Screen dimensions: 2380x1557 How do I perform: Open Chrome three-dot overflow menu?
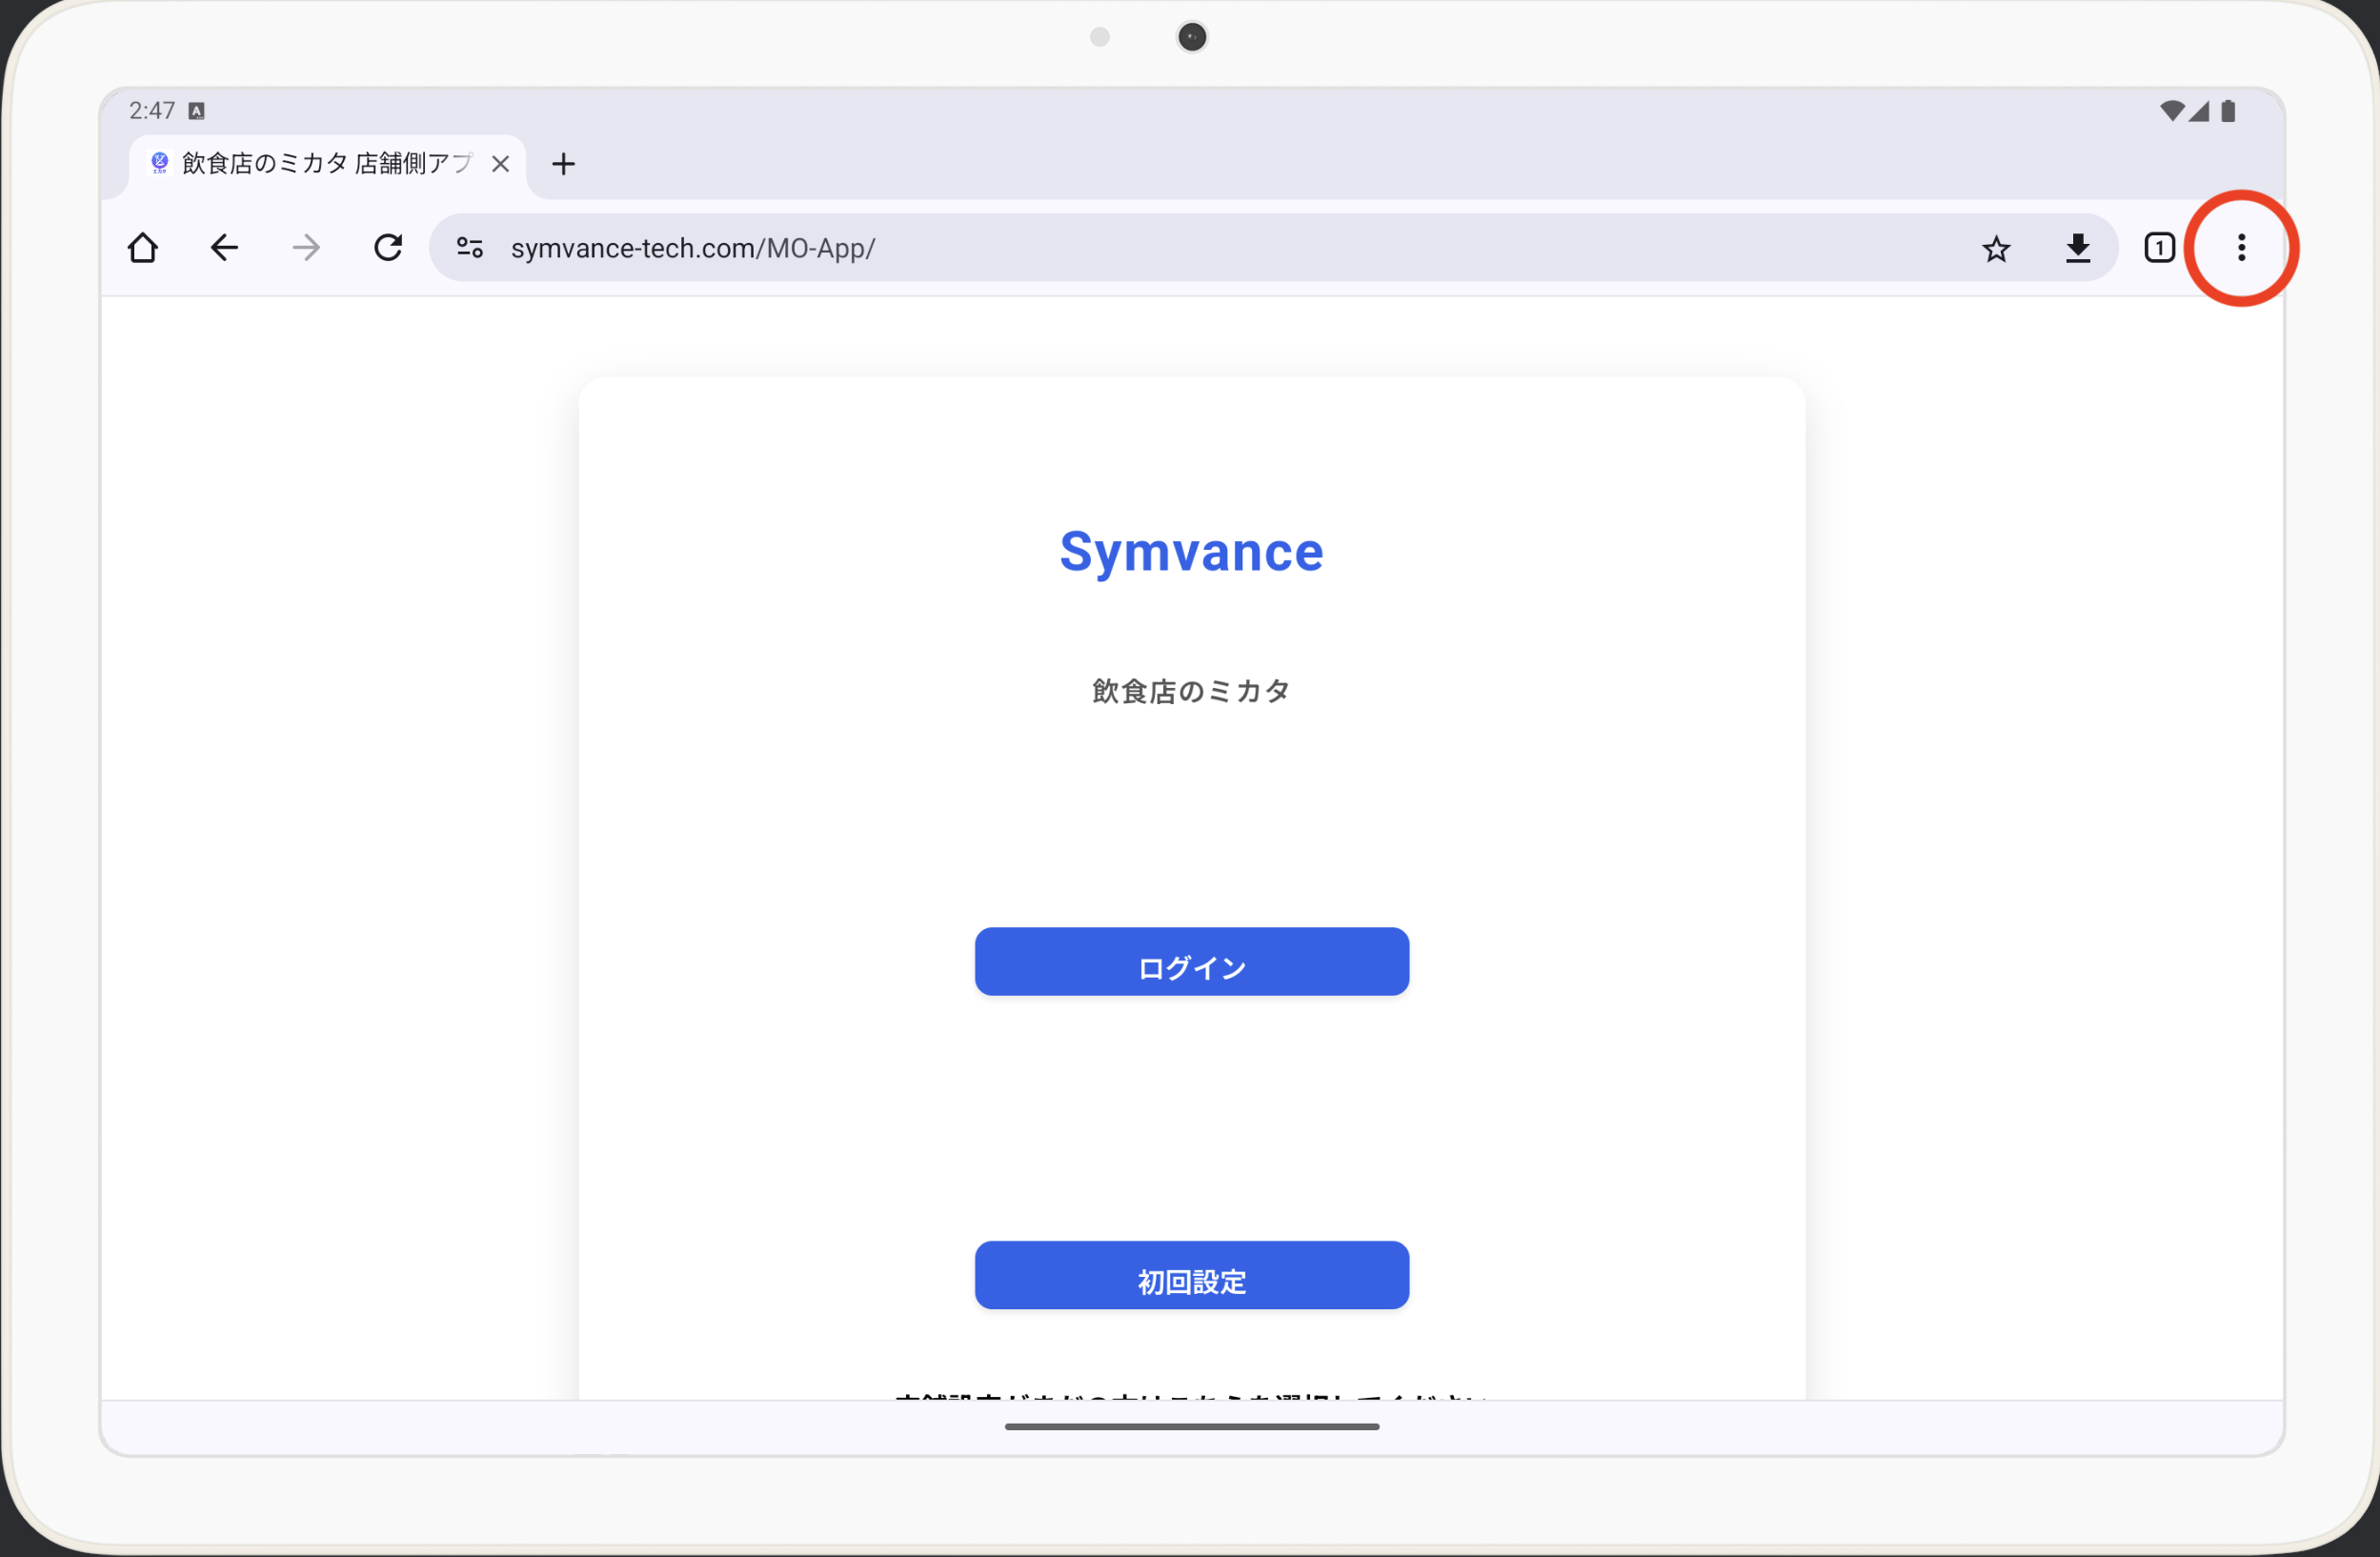tap(2241, 247)
